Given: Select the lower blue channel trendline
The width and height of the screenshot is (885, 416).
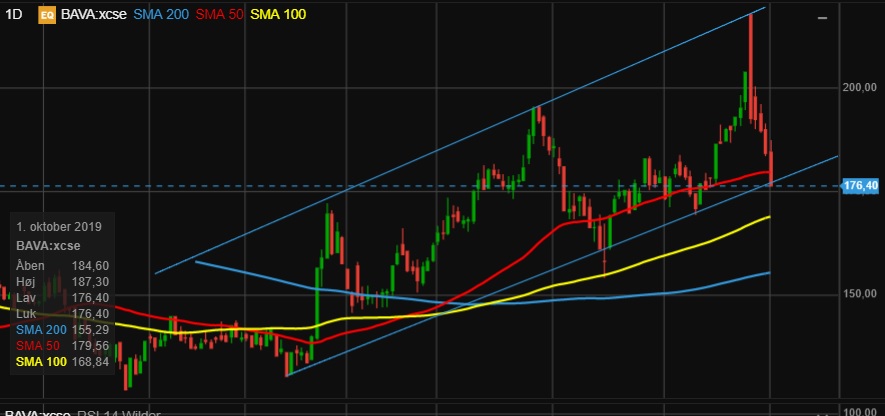Looking at the screenshot, I should click(x=562, y=265).
